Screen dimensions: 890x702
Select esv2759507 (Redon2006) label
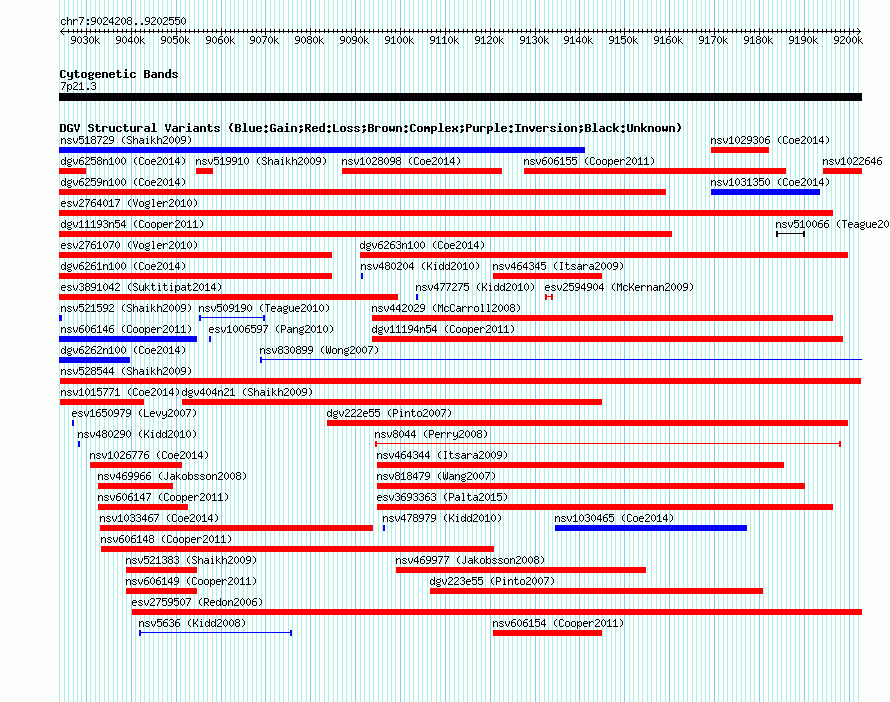coord(198,602)
